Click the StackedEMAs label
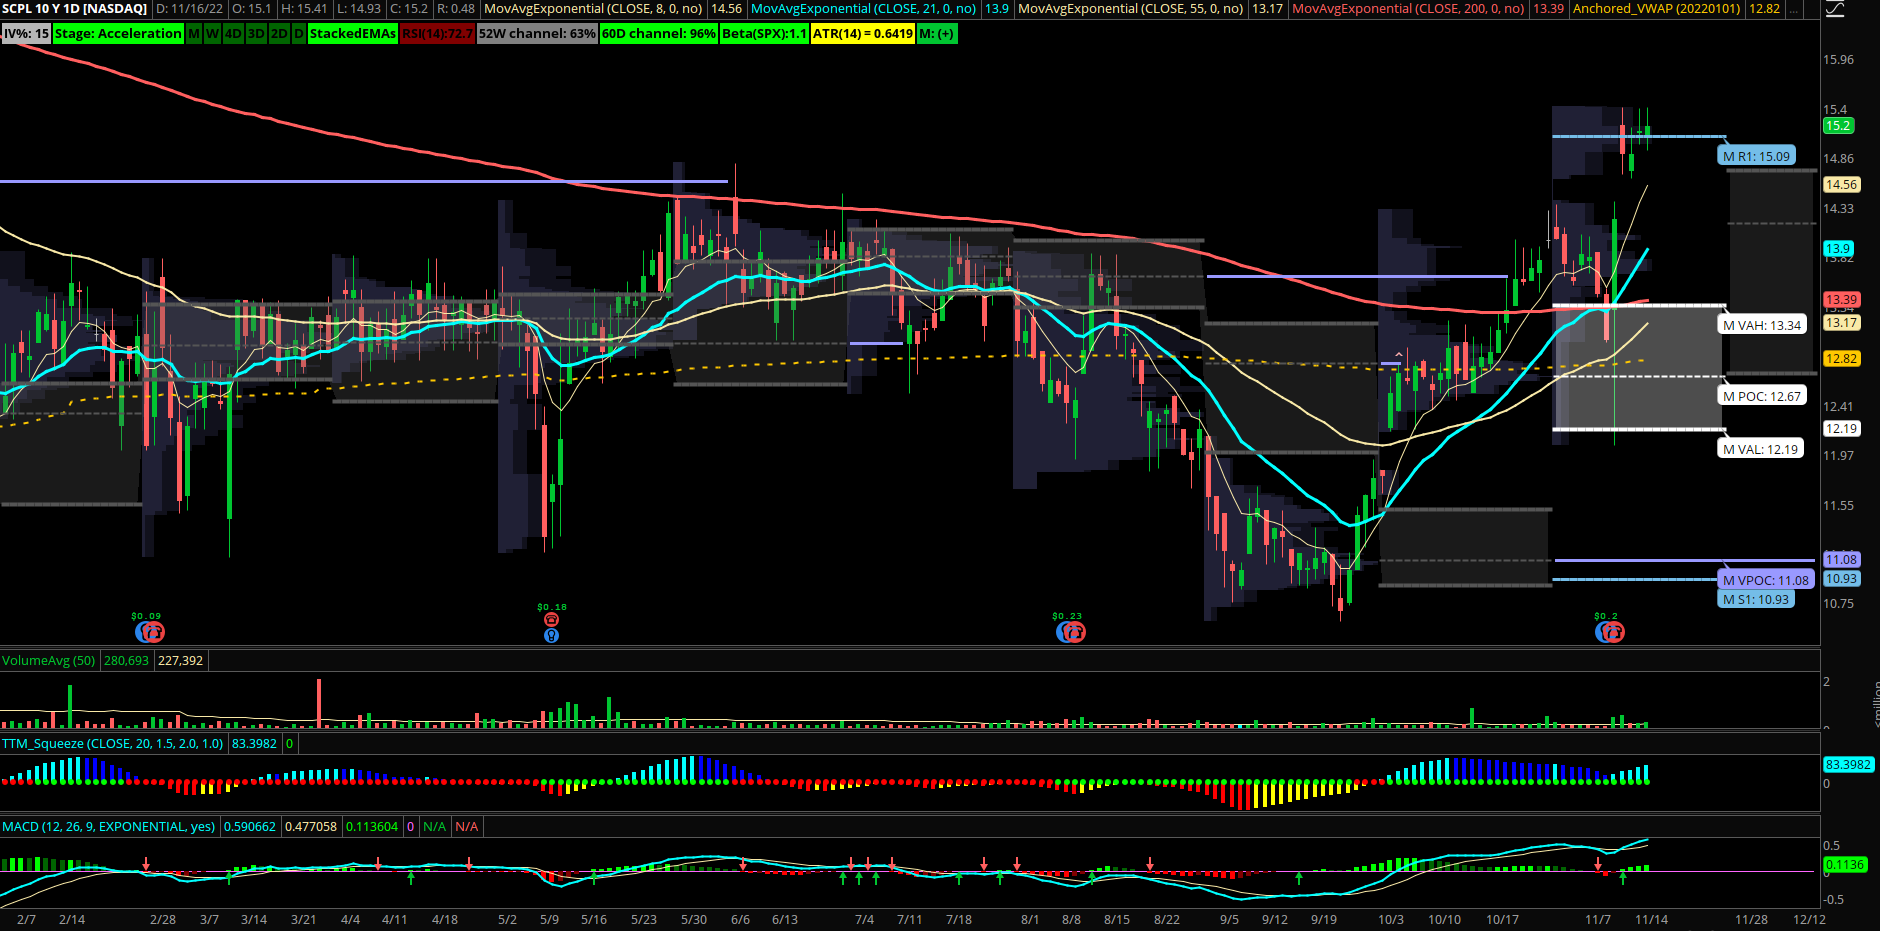 (352, 33)
